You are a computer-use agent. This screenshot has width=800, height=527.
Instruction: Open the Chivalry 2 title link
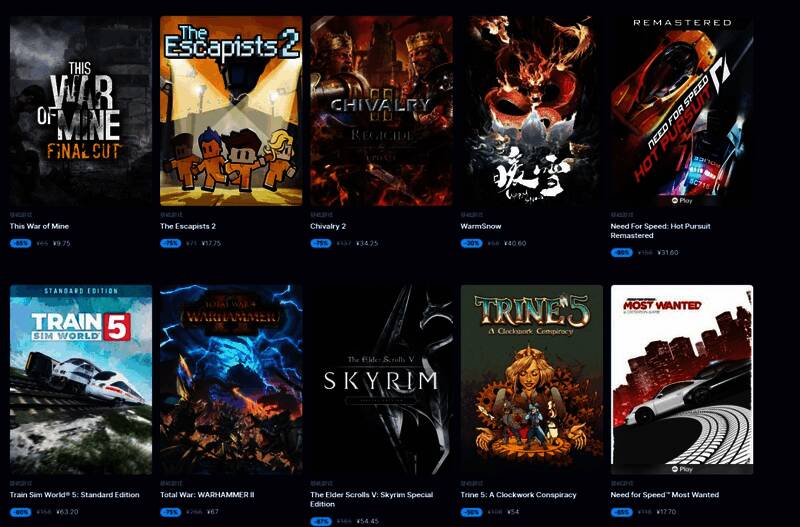(328, 226)
